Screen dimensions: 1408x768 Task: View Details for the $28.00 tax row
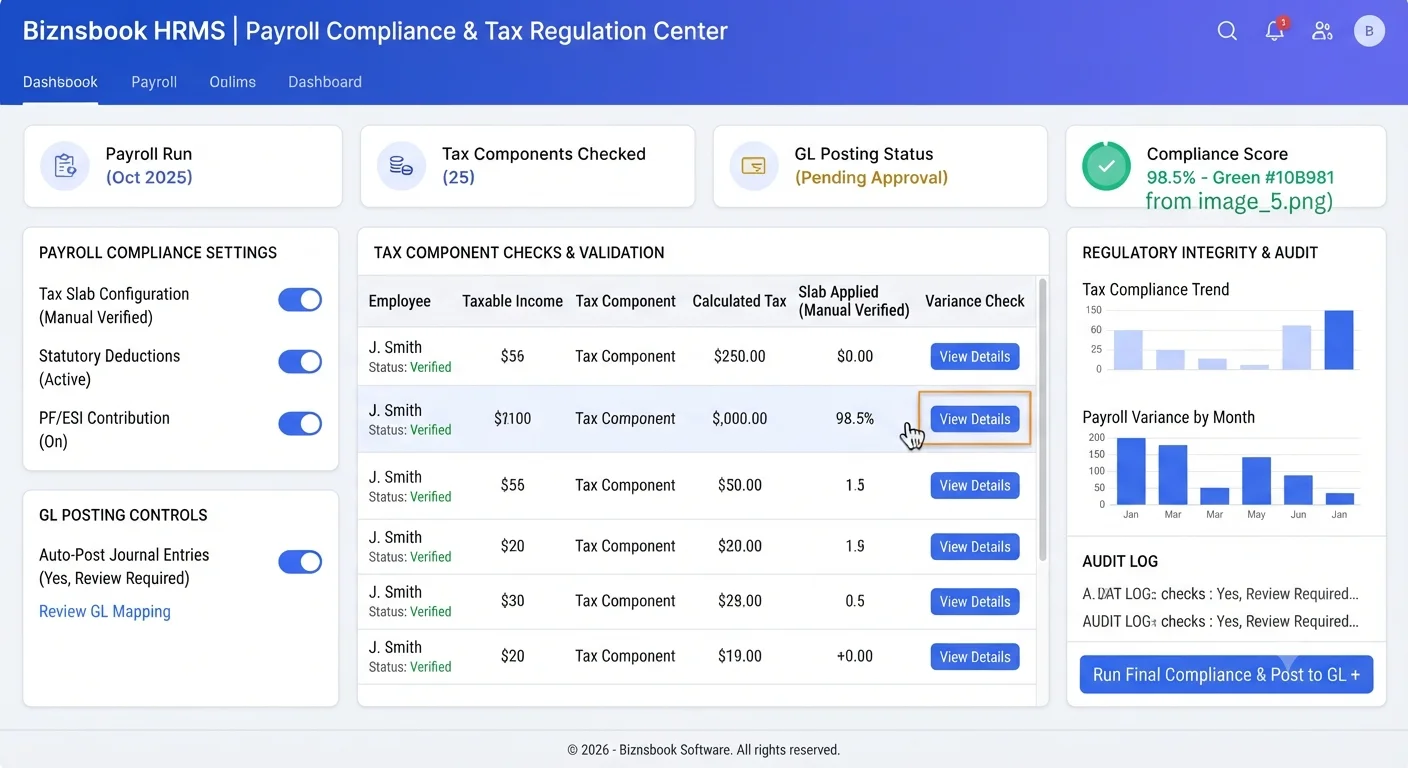pyautogui.click(x=975, y=601)
